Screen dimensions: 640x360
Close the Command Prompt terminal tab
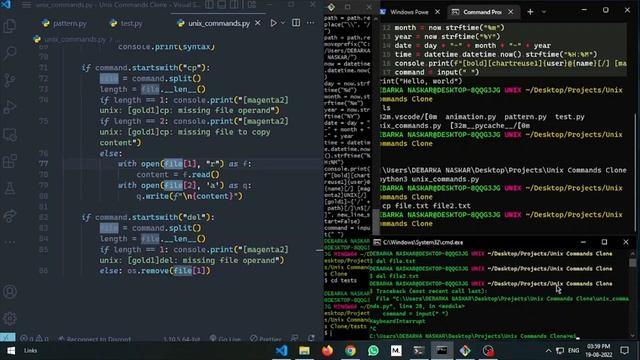click(x=511, y=12)
